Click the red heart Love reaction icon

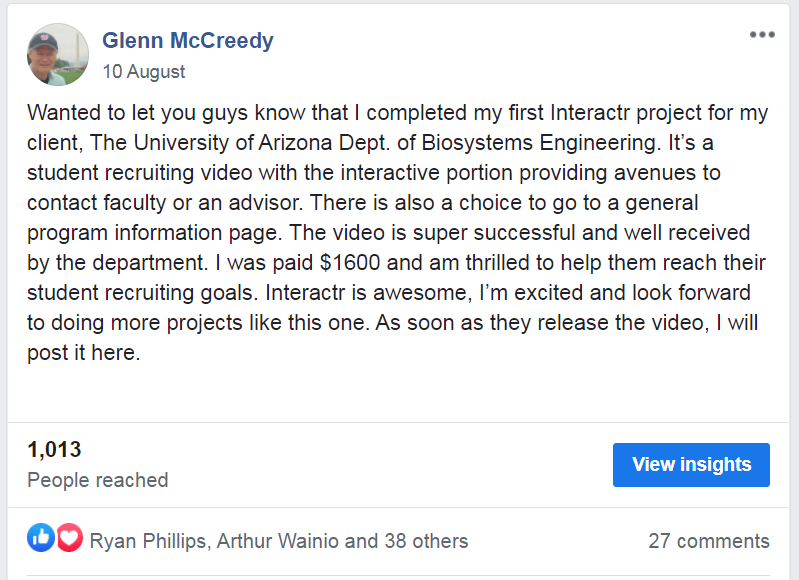[68, 539]
